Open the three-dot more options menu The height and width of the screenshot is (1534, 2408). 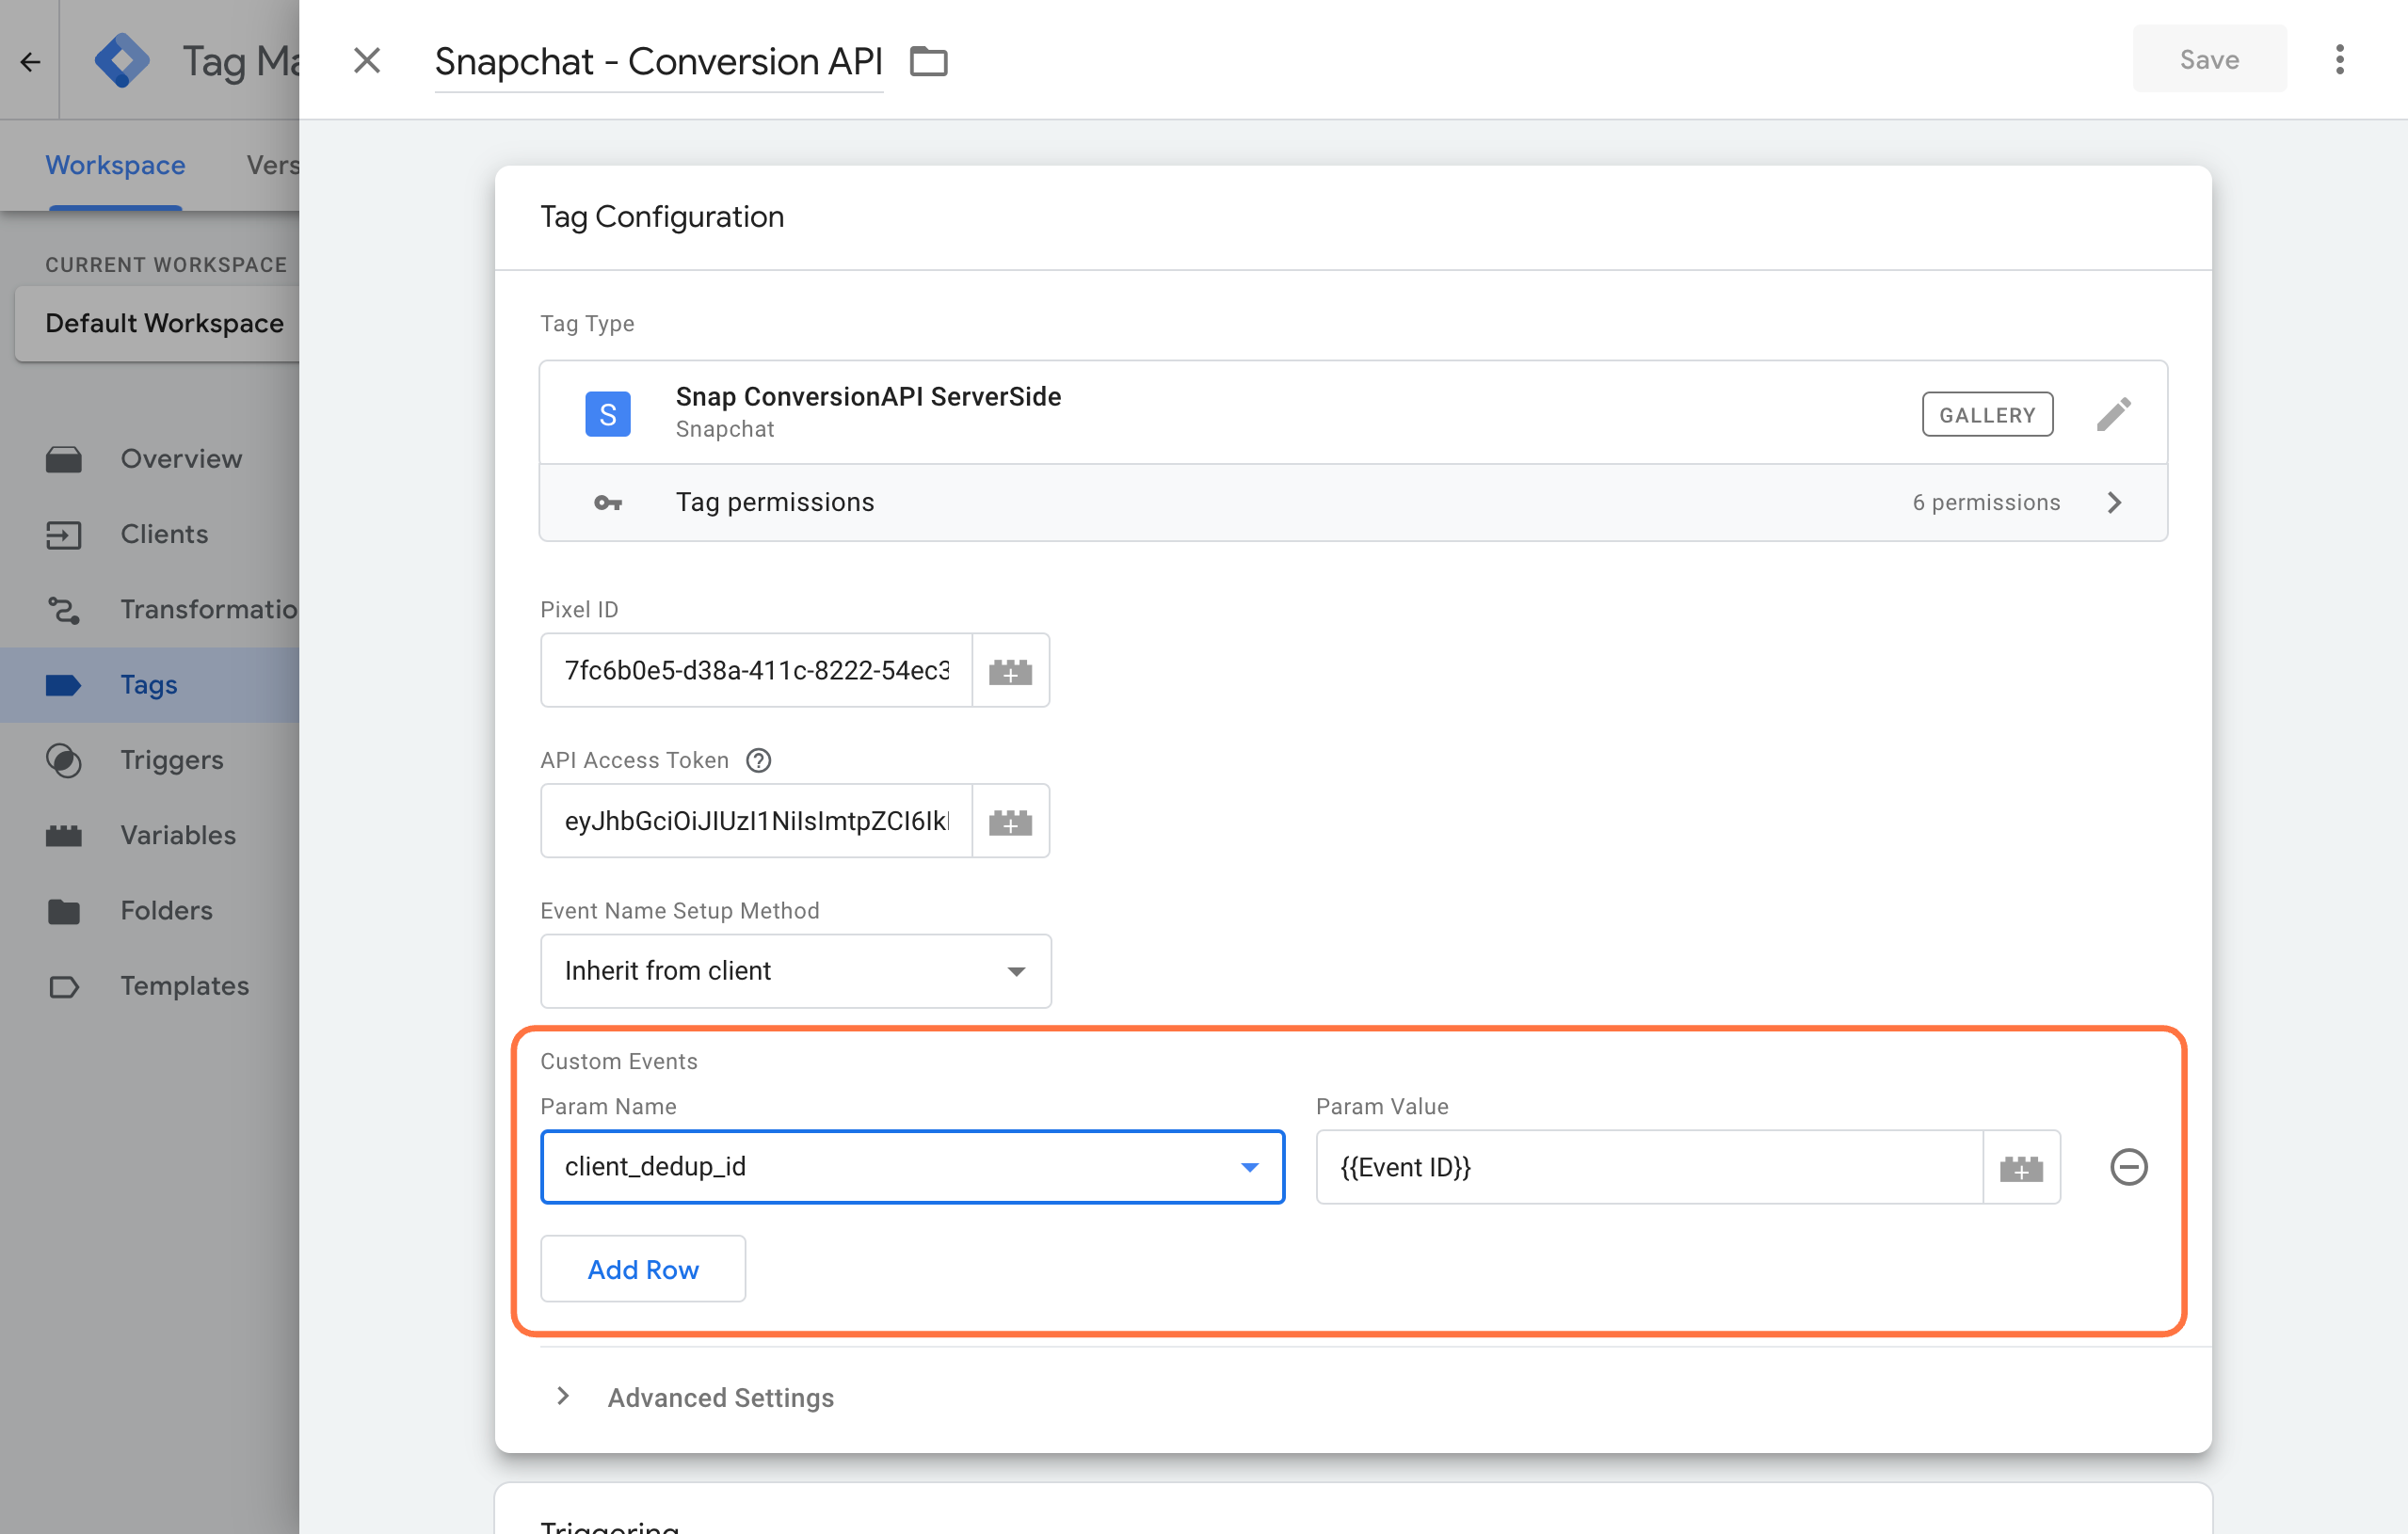2339,60
